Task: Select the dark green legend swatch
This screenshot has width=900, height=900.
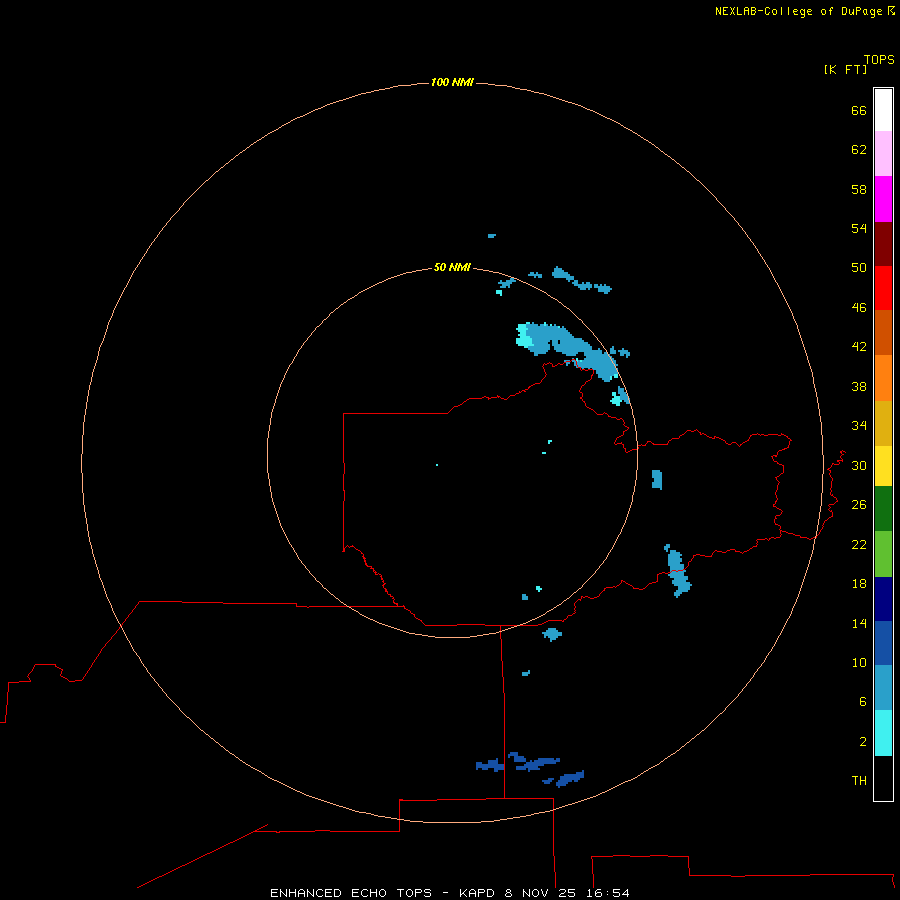Action: 883,509
